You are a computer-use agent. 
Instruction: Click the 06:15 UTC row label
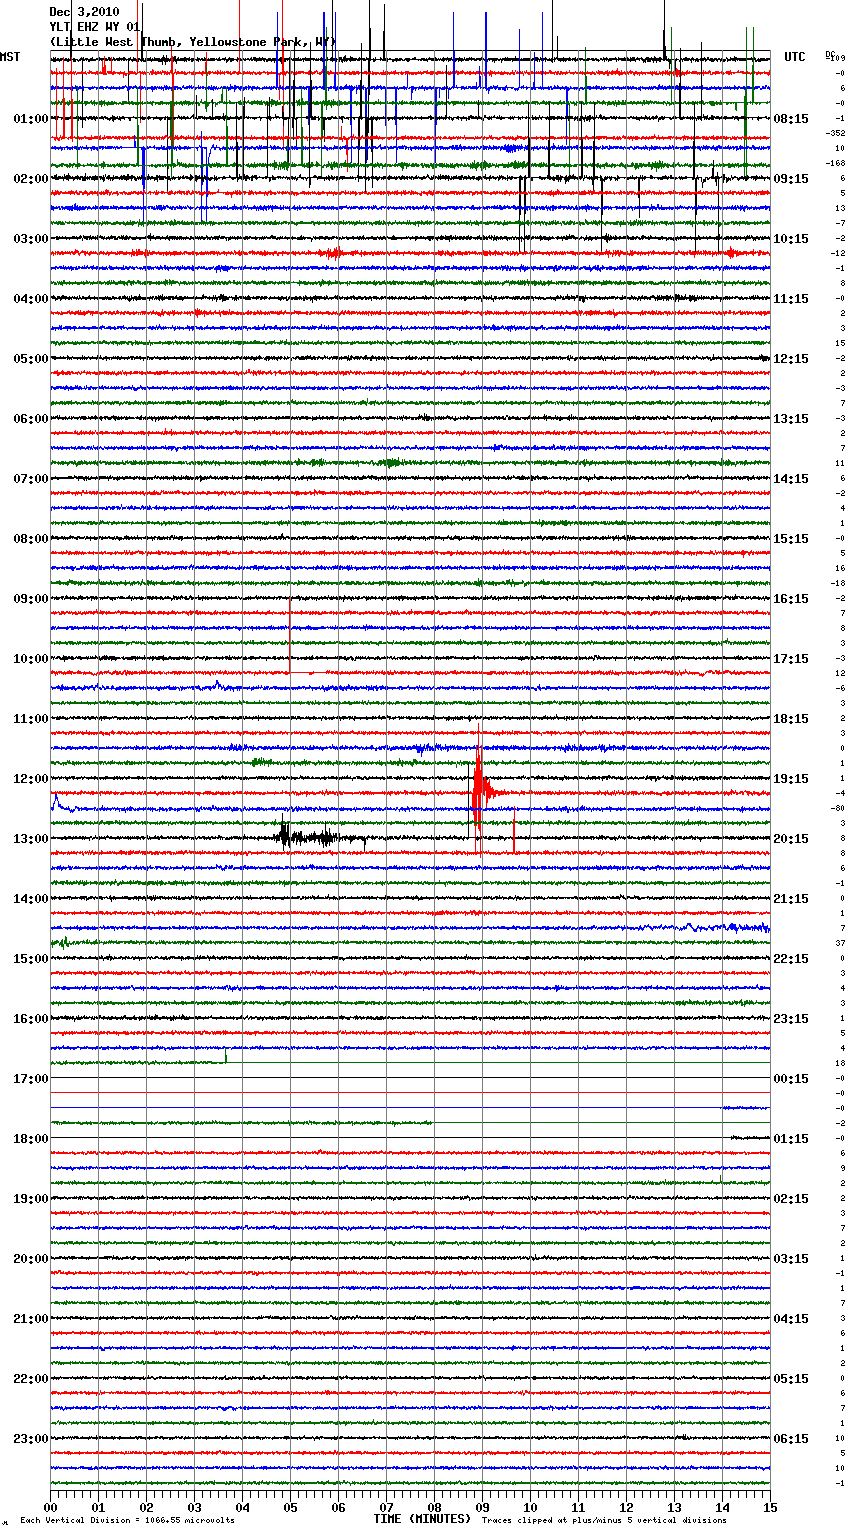pyautogui.click(x=791, y=1438)
